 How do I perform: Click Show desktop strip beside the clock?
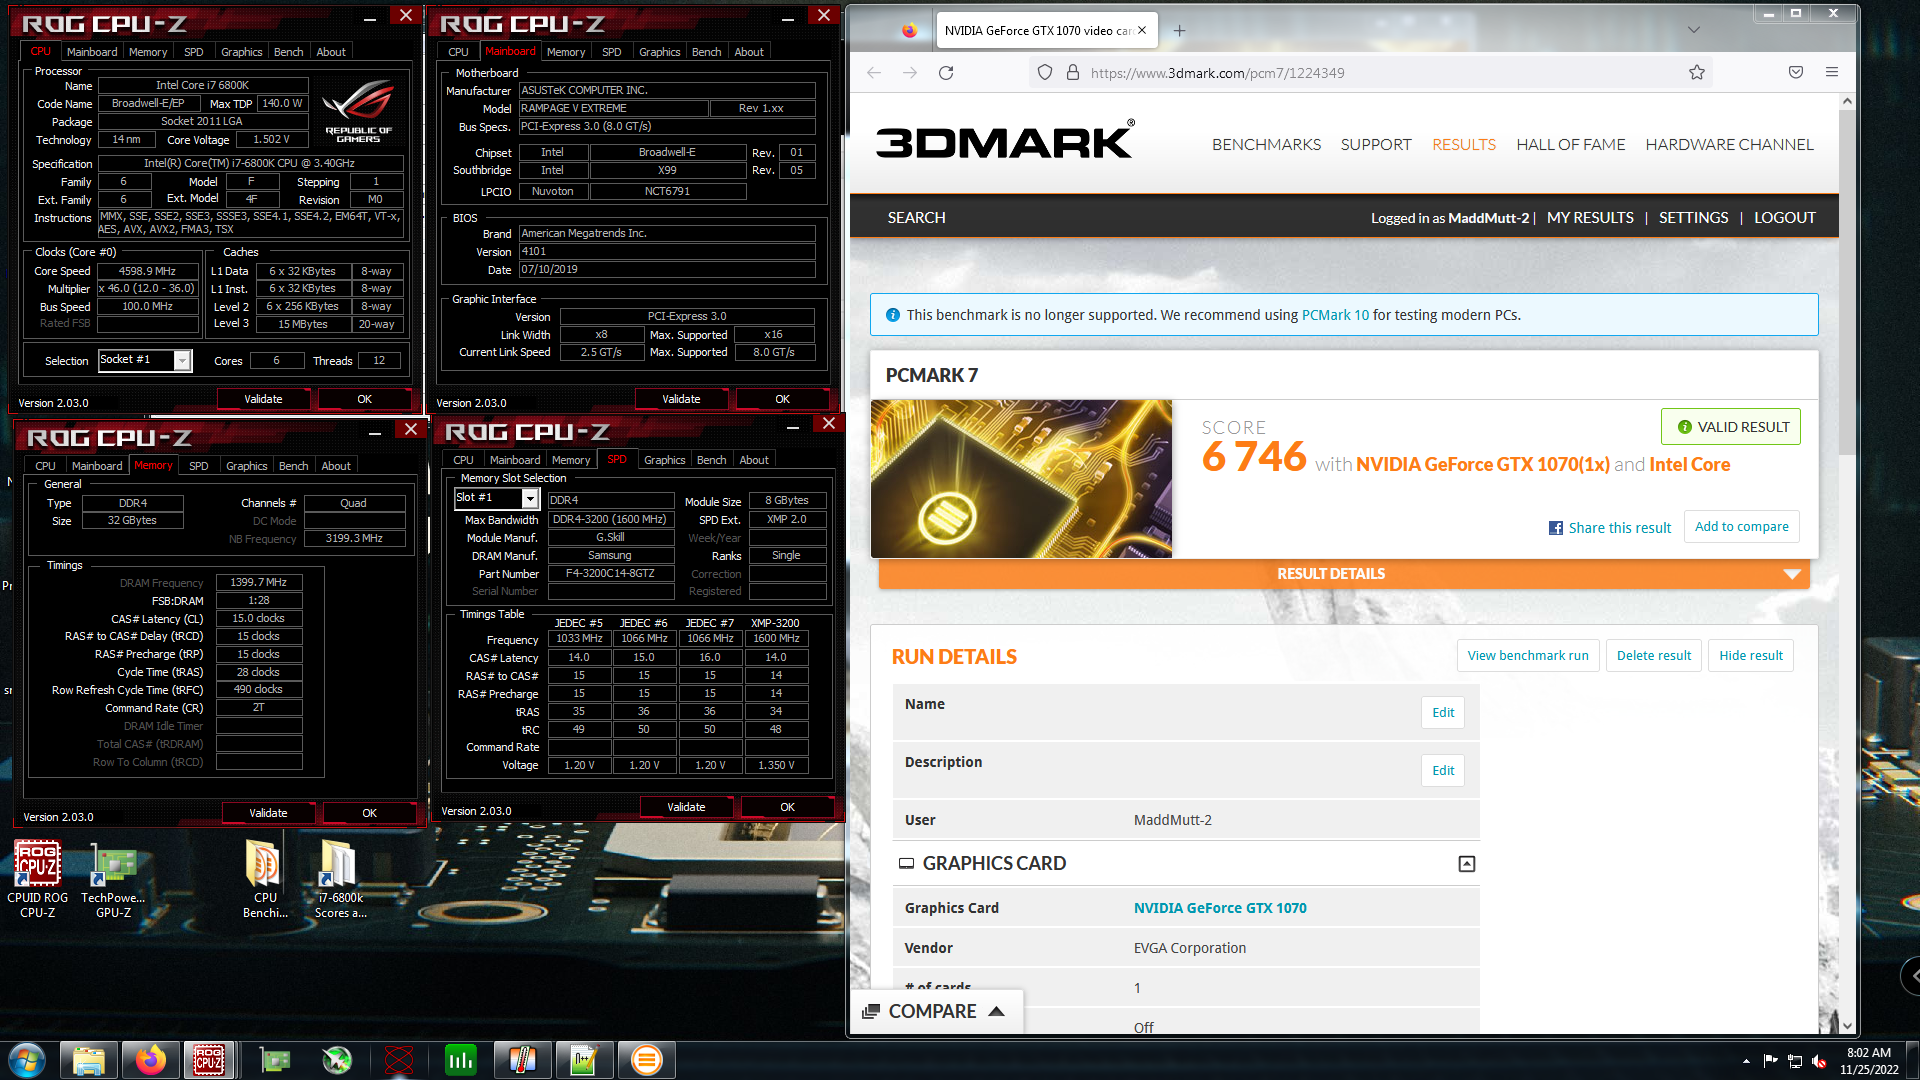pyautogui.click(x=1912, y=1061)
